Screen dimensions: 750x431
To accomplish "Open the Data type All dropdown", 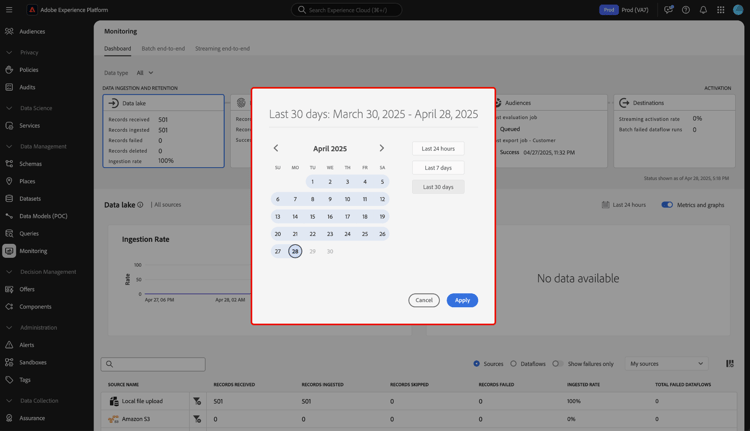I will (145, 73).
